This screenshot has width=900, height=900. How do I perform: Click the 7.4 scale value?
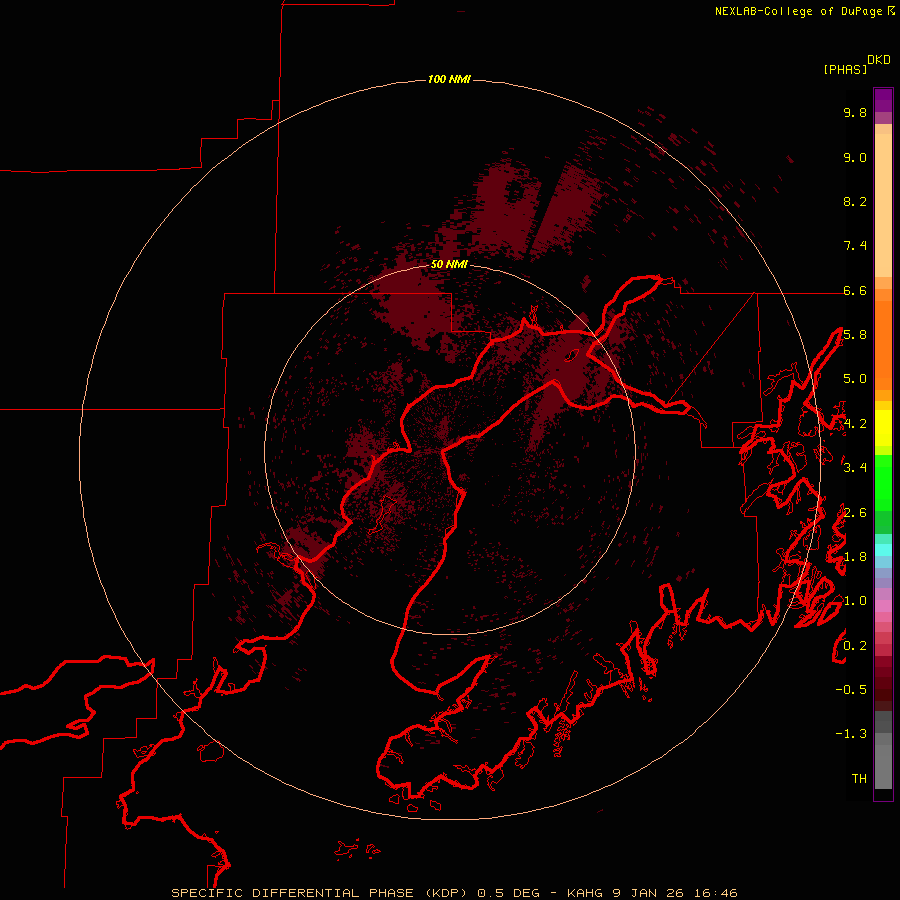[x=855, y=246]
